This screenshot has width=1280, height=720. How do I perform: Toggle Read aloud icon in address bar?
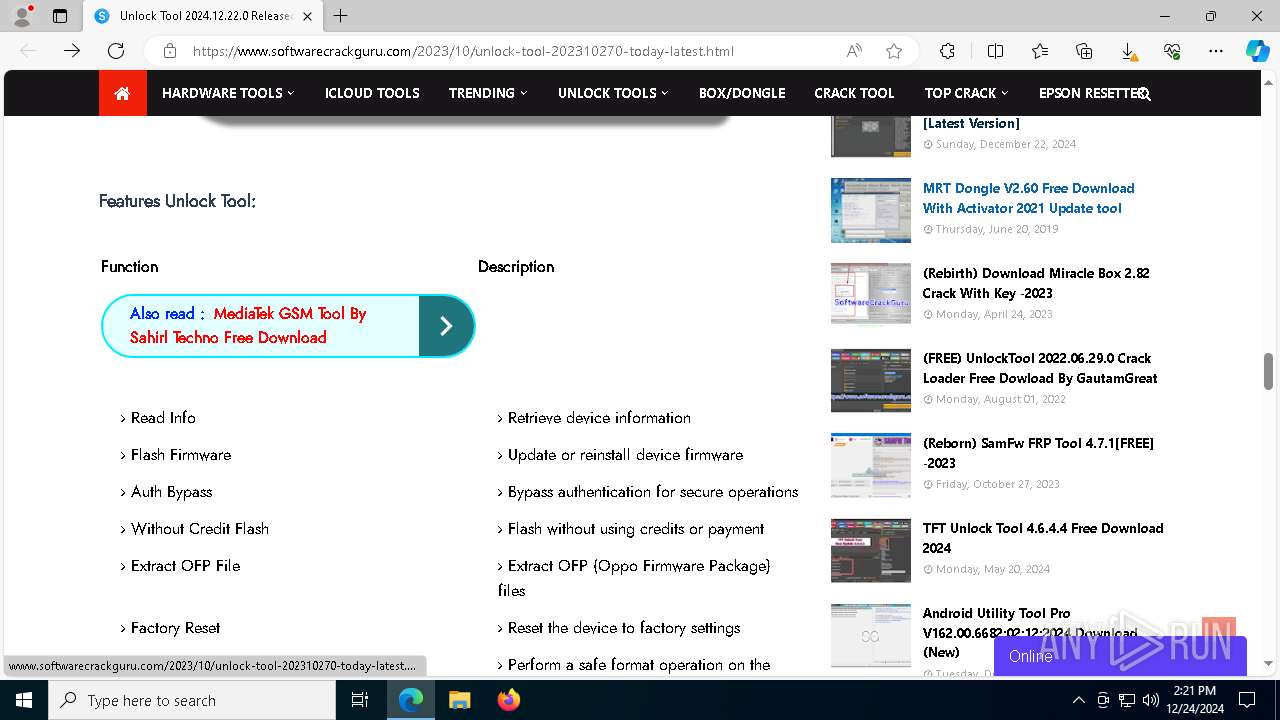coord(854,51)
